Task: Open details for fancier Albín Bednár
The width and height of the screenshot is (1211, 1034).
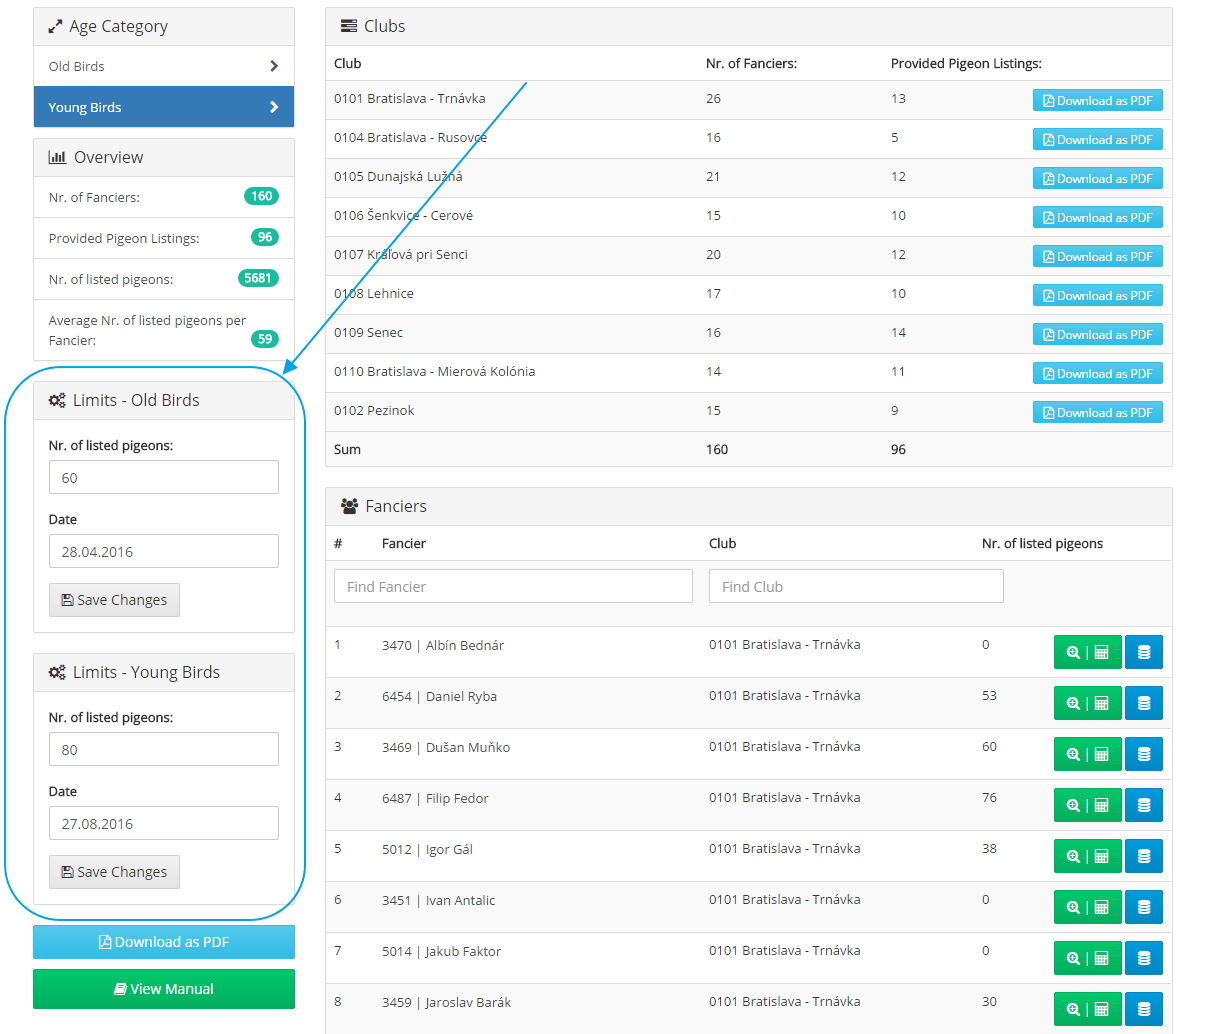Action: coord(1087,652)
